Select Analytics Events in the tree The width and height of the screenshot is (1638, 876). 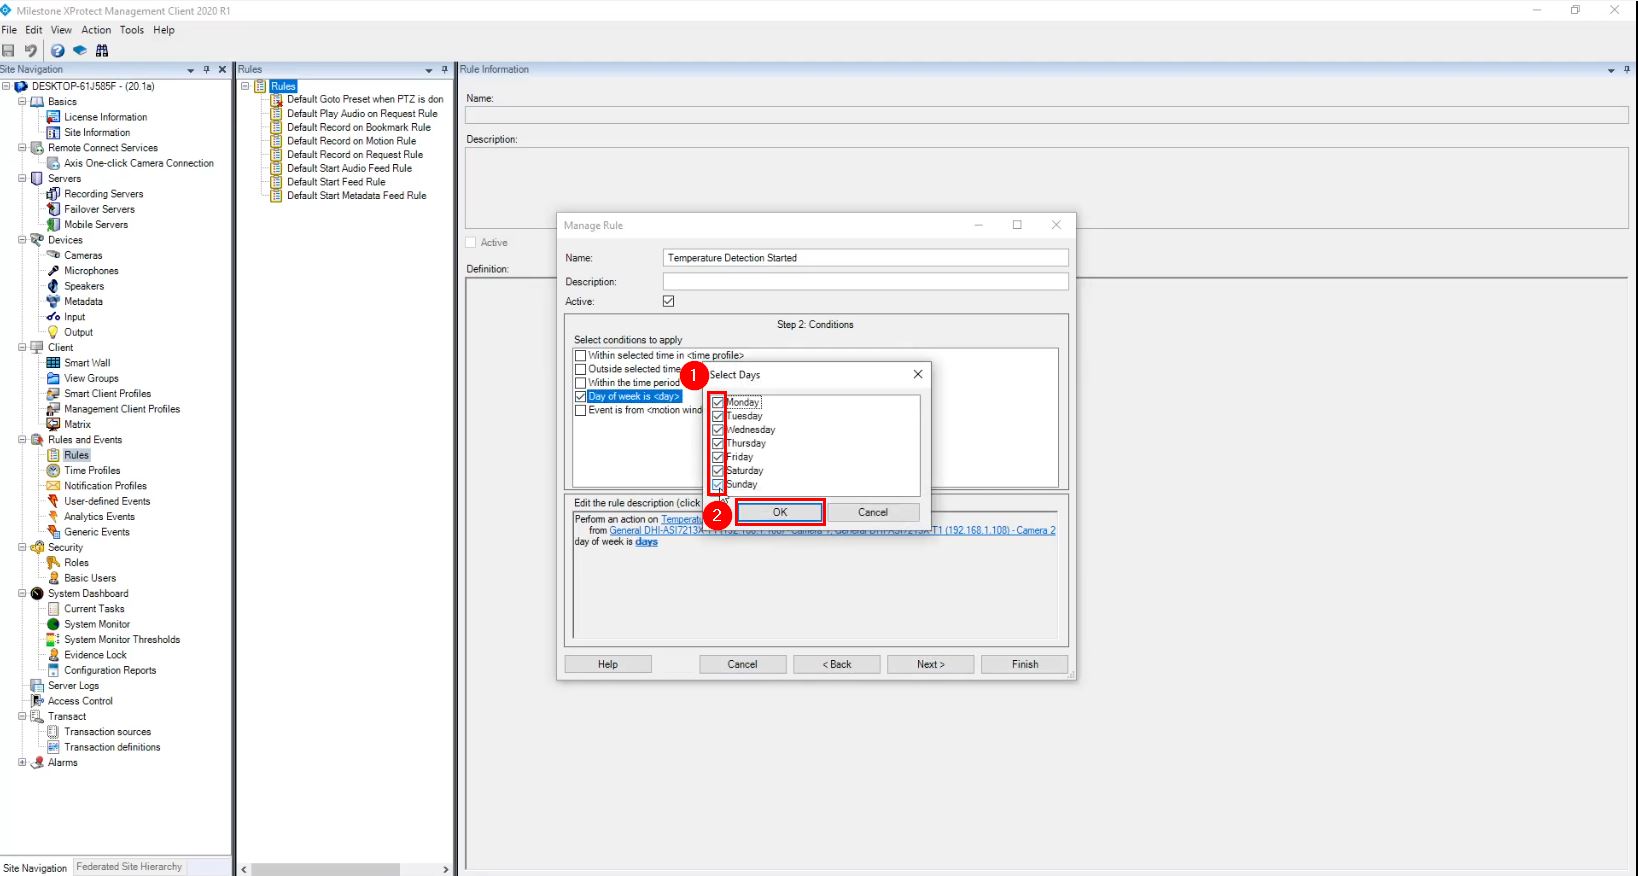point(99,517)
